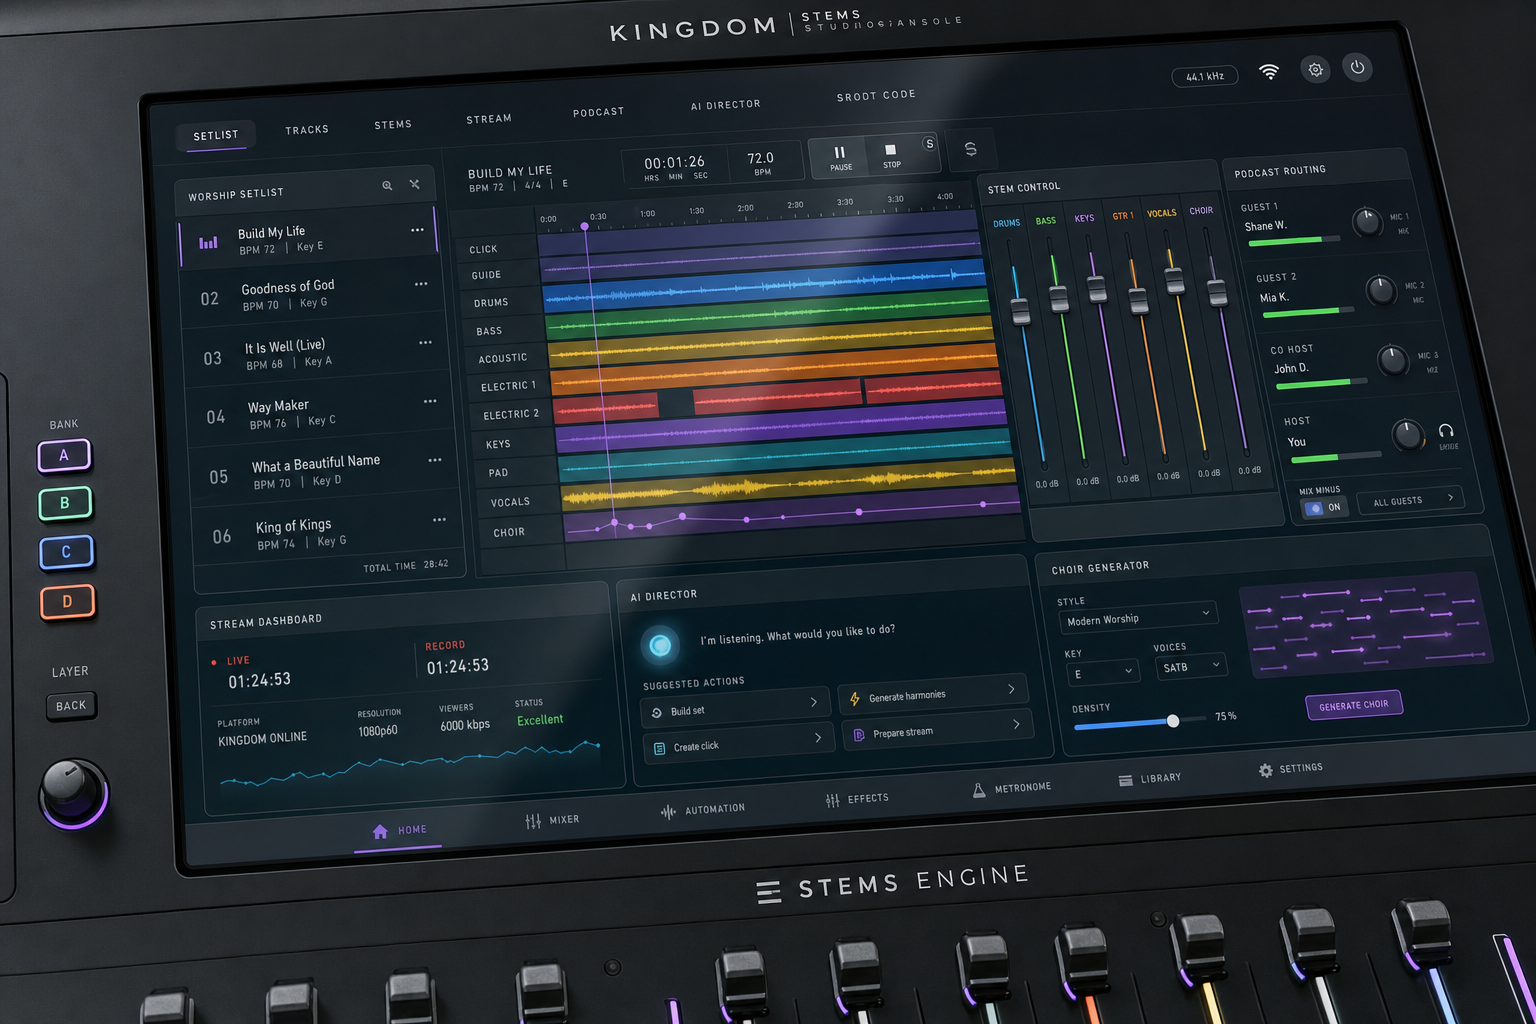Open options menu for It Is Well (Live)
Image resolution: width=1536 pixels, height=1024 pixels.
(426, 342)
